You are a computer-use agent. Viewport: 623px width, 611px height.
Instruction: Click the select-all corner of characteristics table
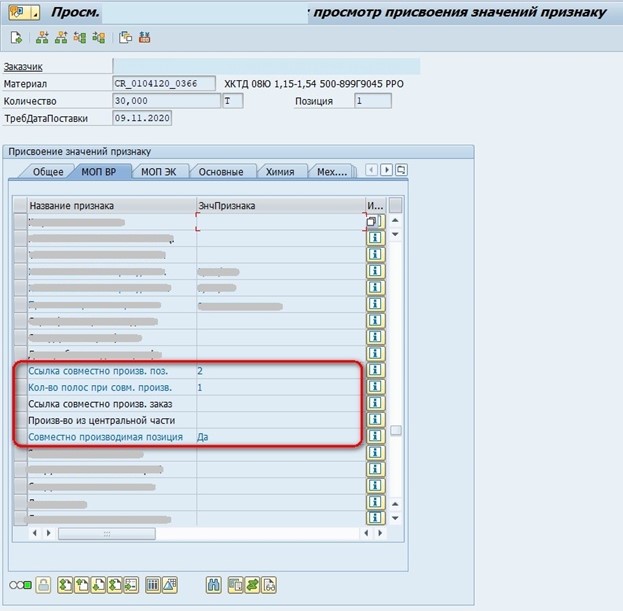pos(20,205)
